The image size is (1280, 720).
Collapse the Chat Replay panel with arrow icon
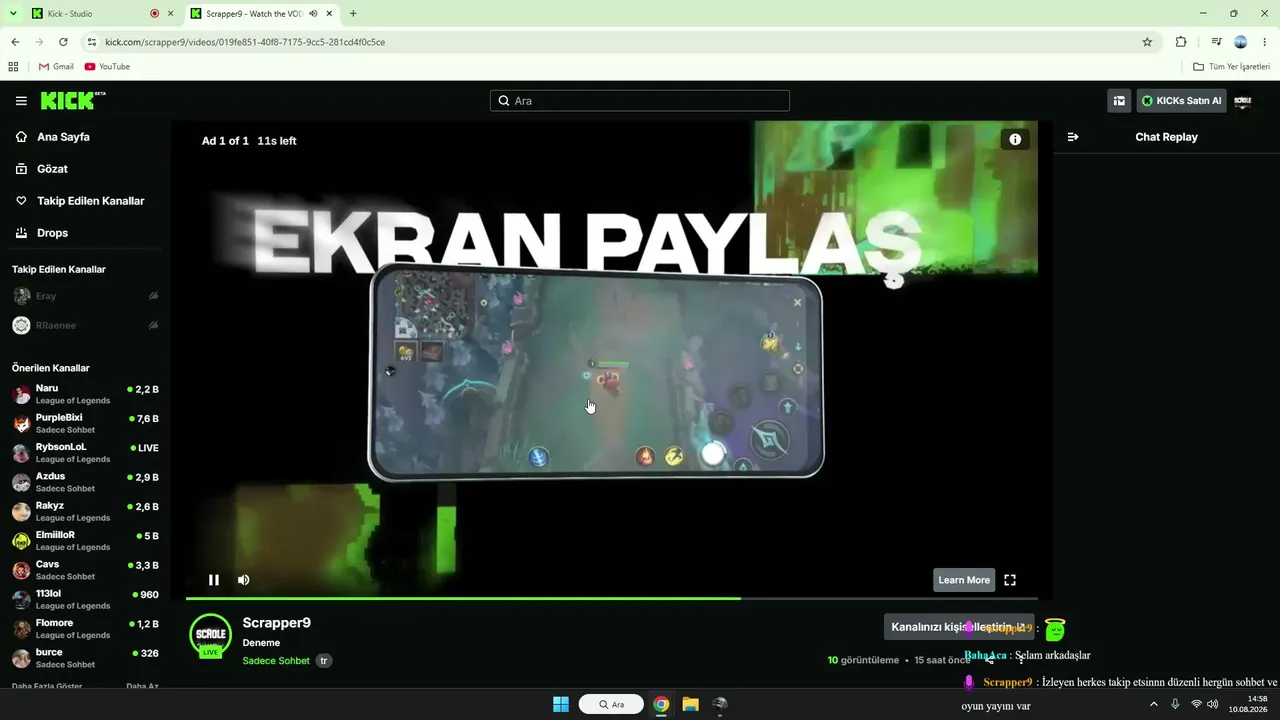tap(1073, 137)
